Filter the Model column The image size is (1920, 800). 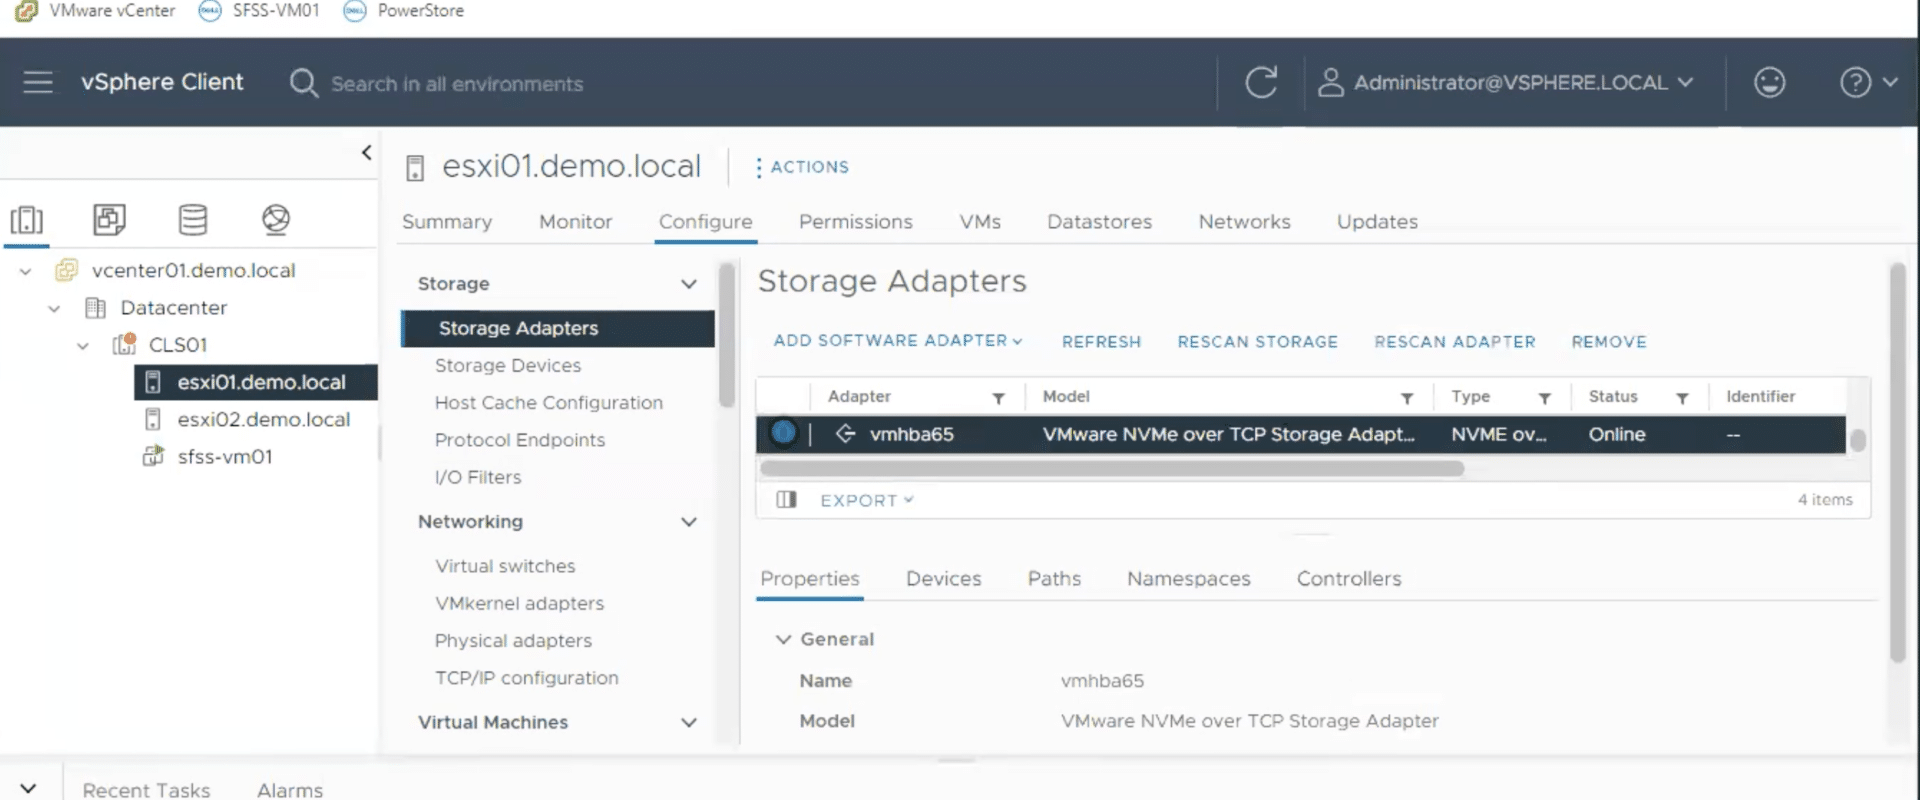(x=1407, y=398)
